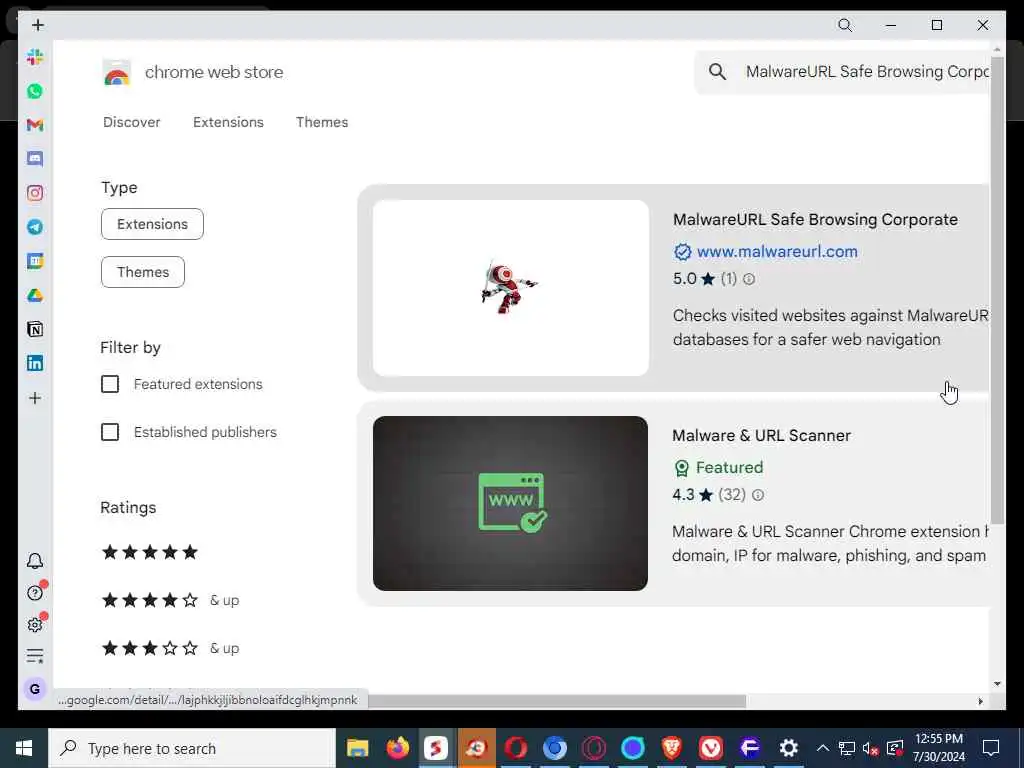This screenshot has height=768, width=1024.
Task: Open Gmail sidebar app
Action: pyautogui.click(x=35, y=125)
